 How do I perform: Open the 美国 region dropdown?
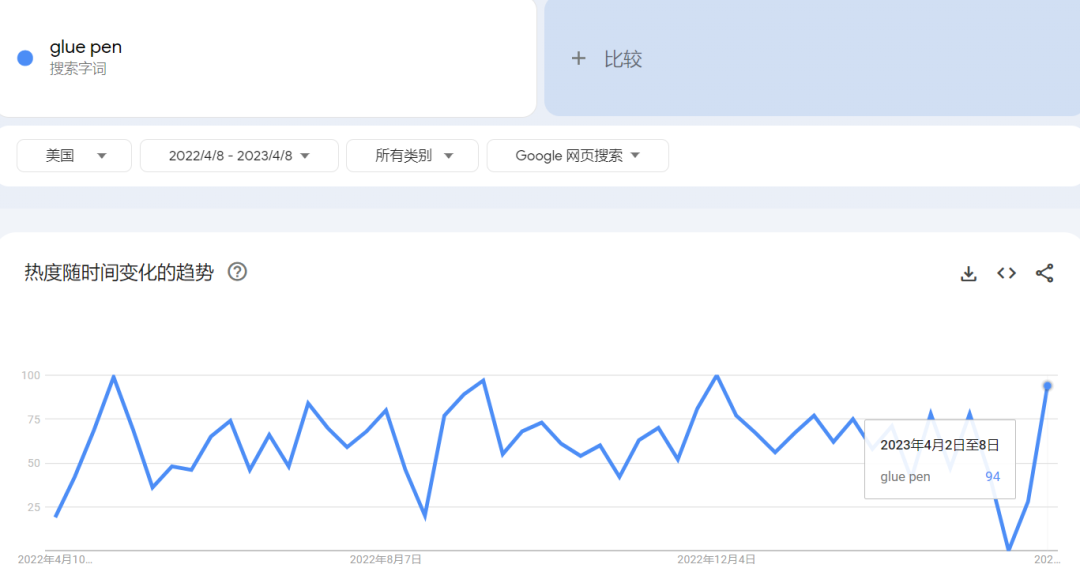point(74,156)
